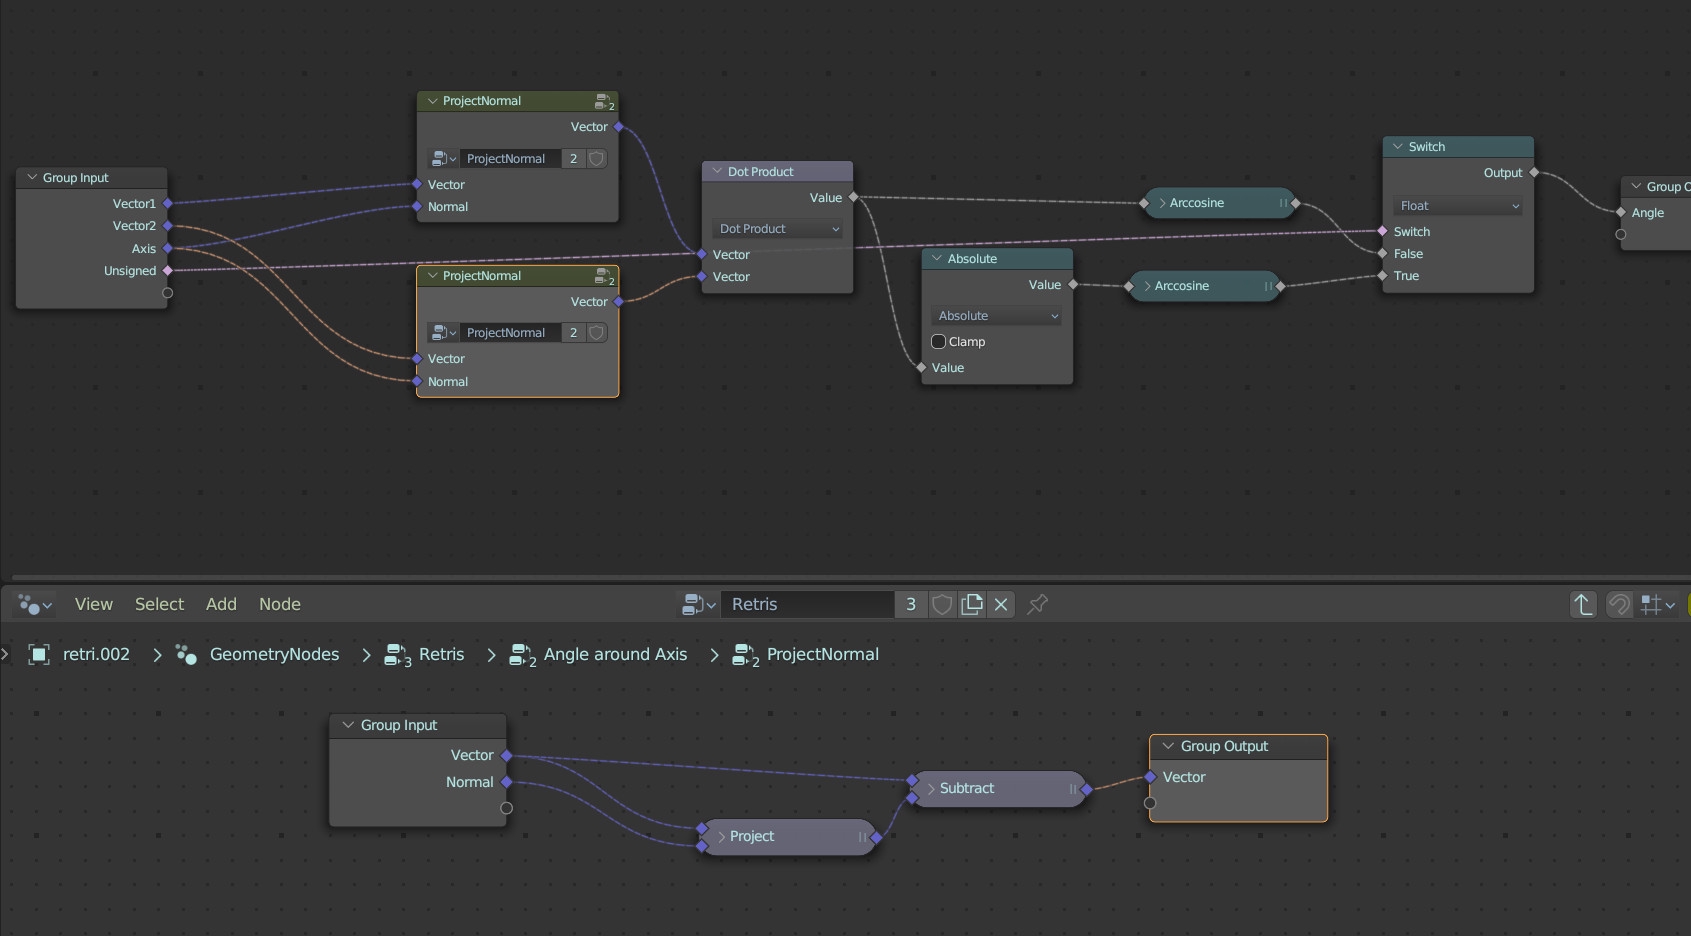The height and width of the screenshot is (936, 1691).
Task: Click the GeometryNodes modifier icon in breadcrumbs
Action: pyautogui.click(x=186, y=655)
